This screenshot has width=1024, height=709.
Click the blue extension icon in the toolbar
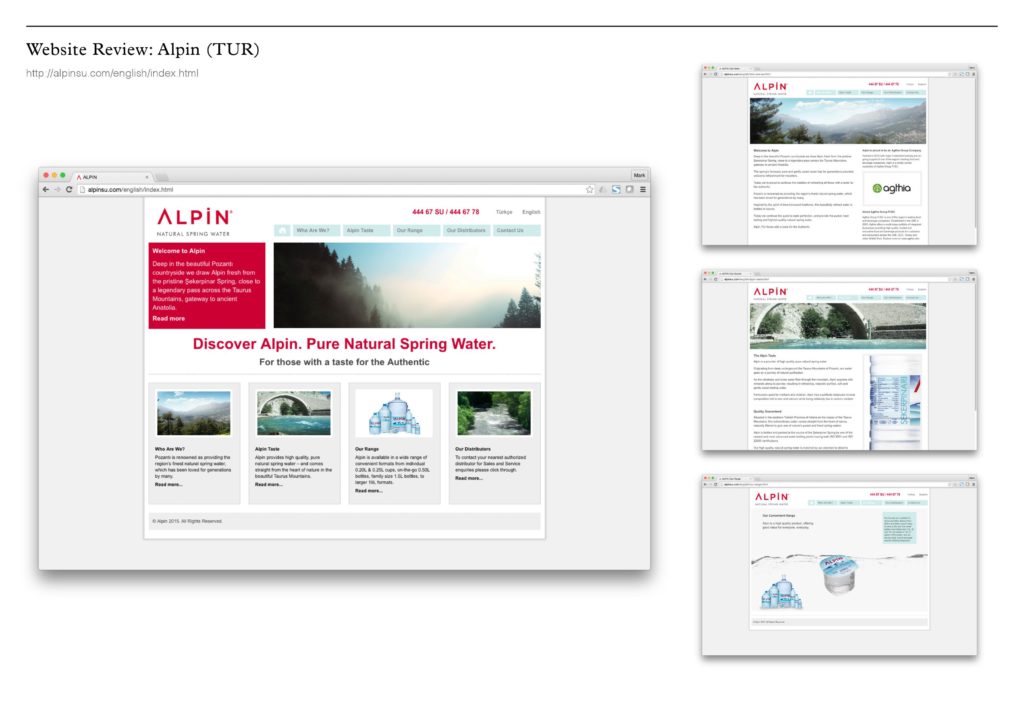[616, 189]
